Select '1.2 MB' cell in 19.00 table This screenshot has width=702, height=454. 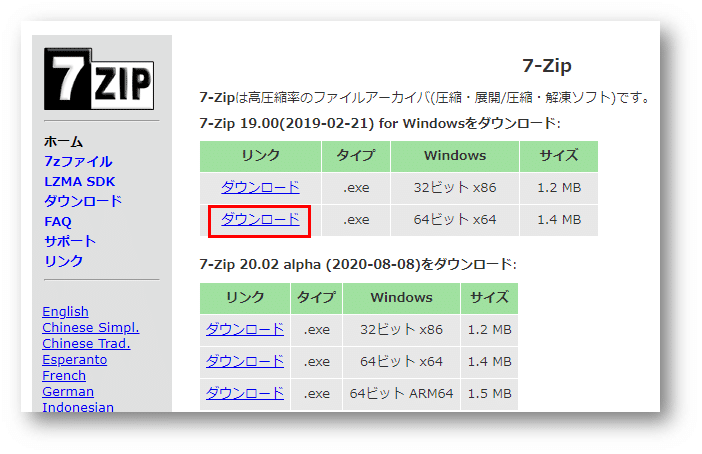point(559,188)
